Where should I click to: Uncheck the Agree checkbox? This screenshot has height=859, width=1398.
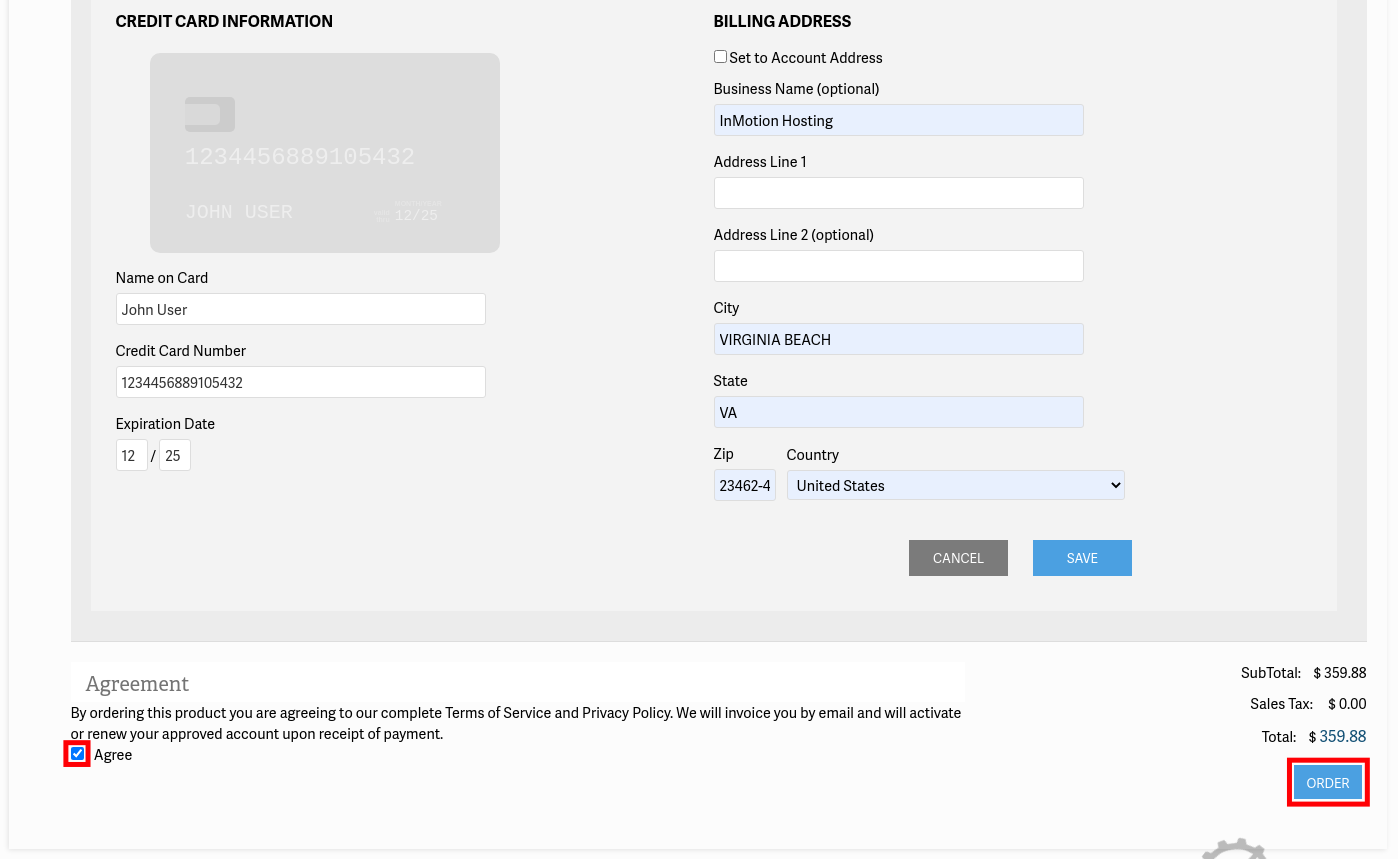78,754
